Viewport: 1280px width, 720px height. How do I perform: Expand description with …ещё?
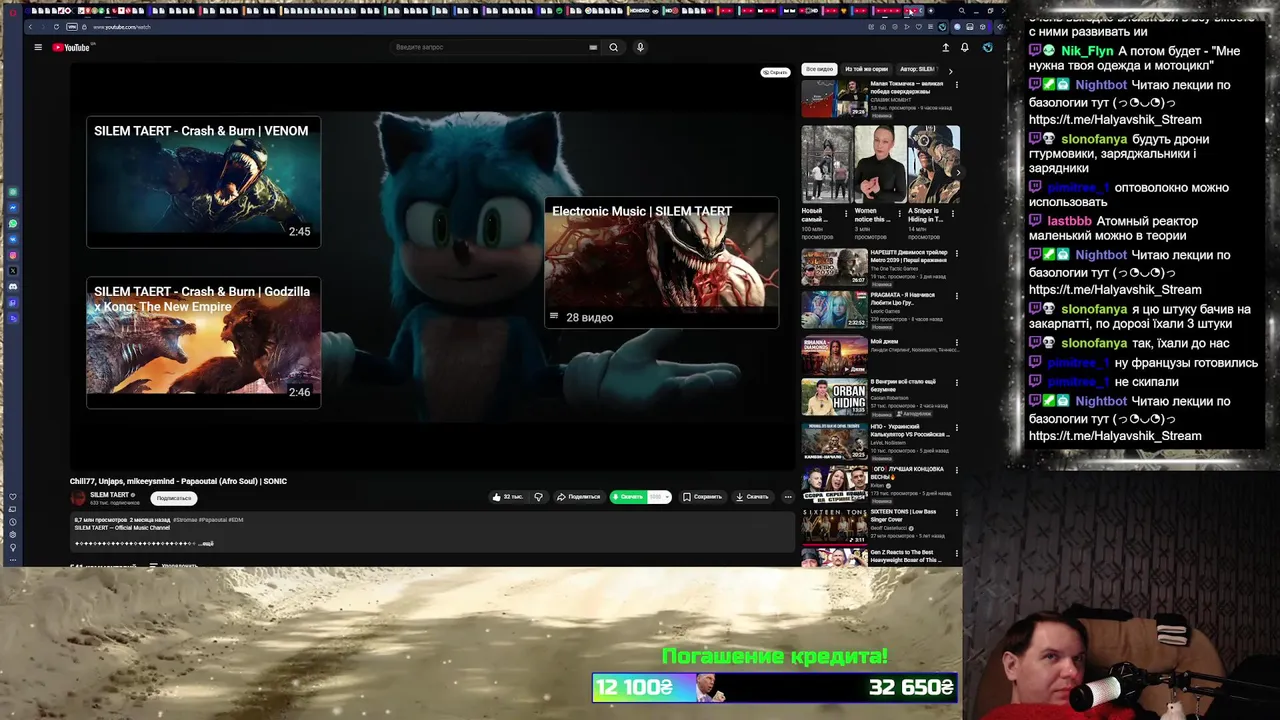206,543
